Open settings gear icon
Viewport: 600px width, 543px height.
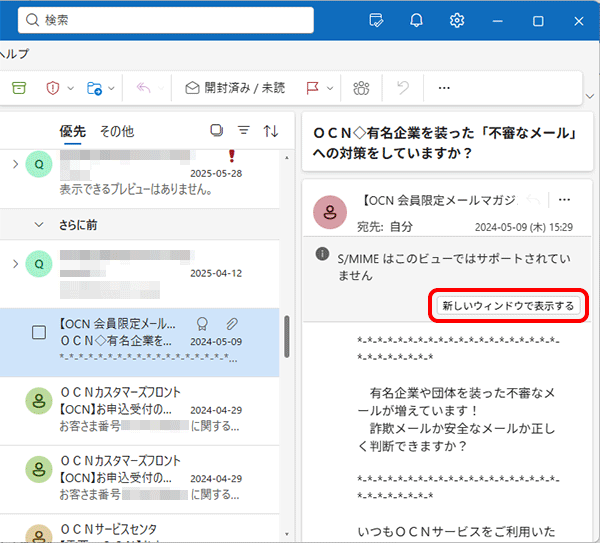tap(457, 20)
